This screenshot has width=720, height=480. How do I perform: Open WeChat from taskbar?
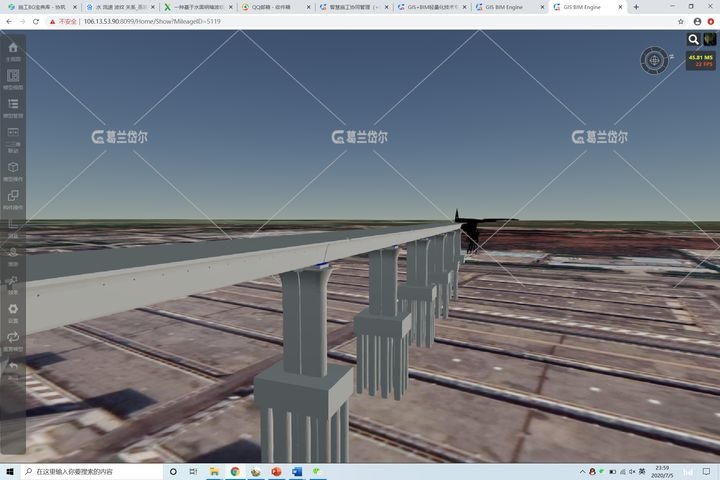coord(317,472)
